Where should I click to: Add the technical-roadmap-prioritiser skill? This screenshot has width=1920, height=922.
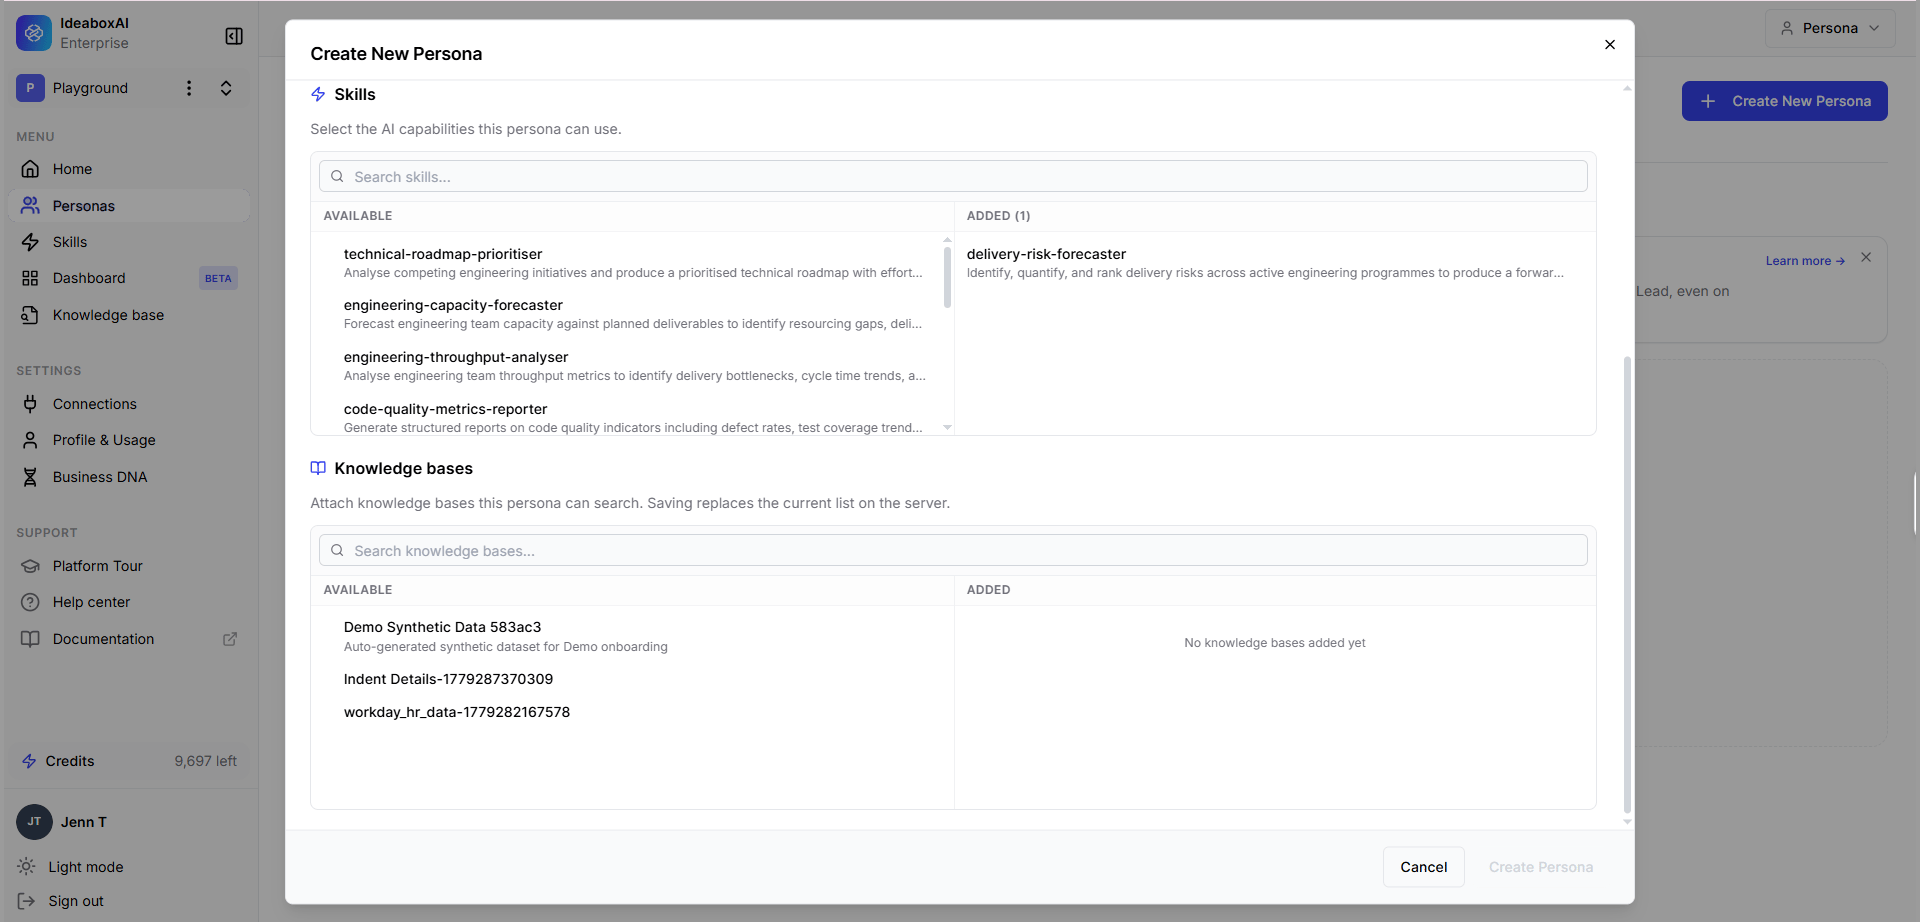pos(633,263)
